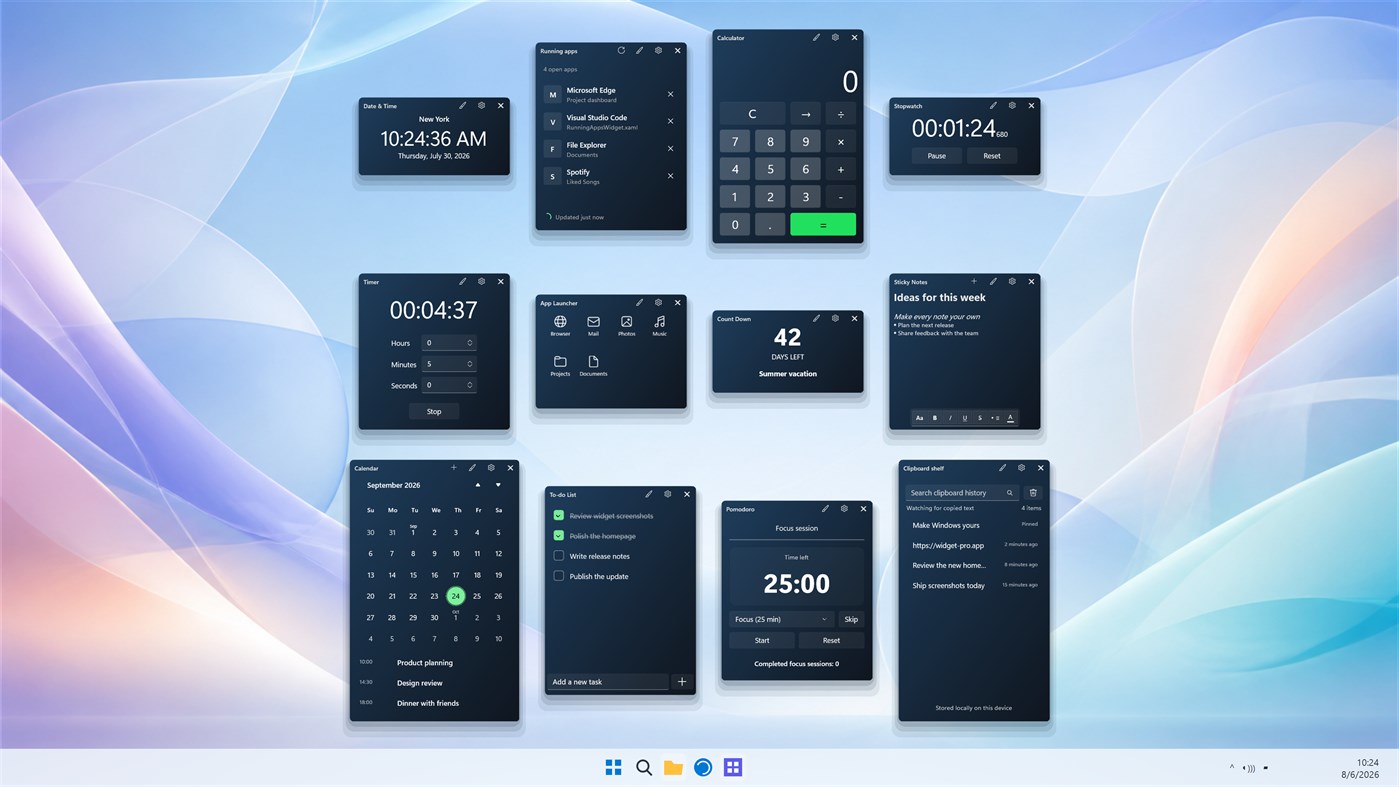The image size is (1399, 787).
Task: Change font size with Aa in Sticky Notes
Action: click(920, 418)
